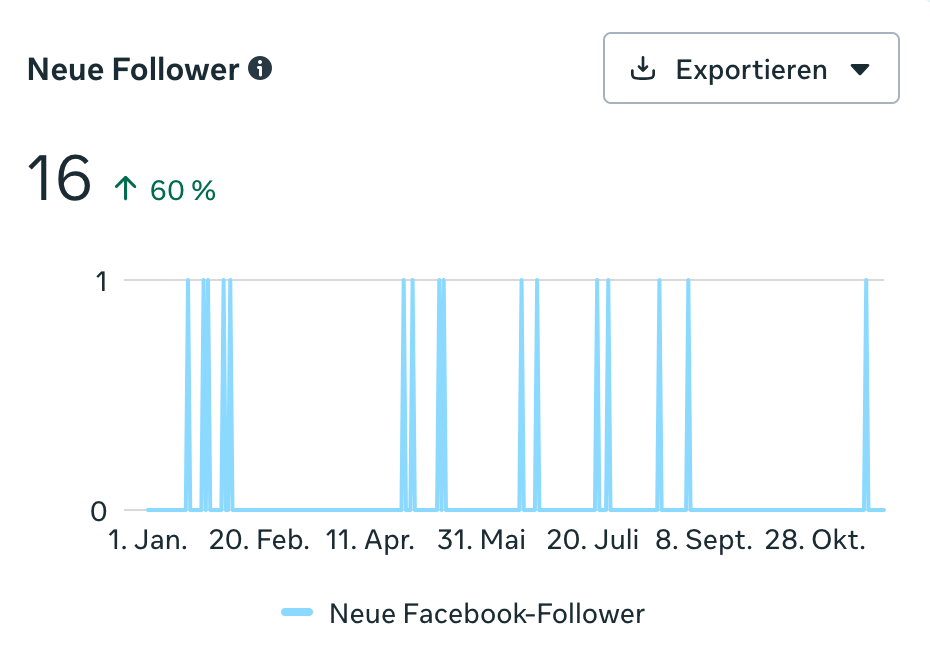Viewport: 930px width, 660px height.
Task: Toggle the Neue Facebook-Follower legend label
Action: pos(487,613)
